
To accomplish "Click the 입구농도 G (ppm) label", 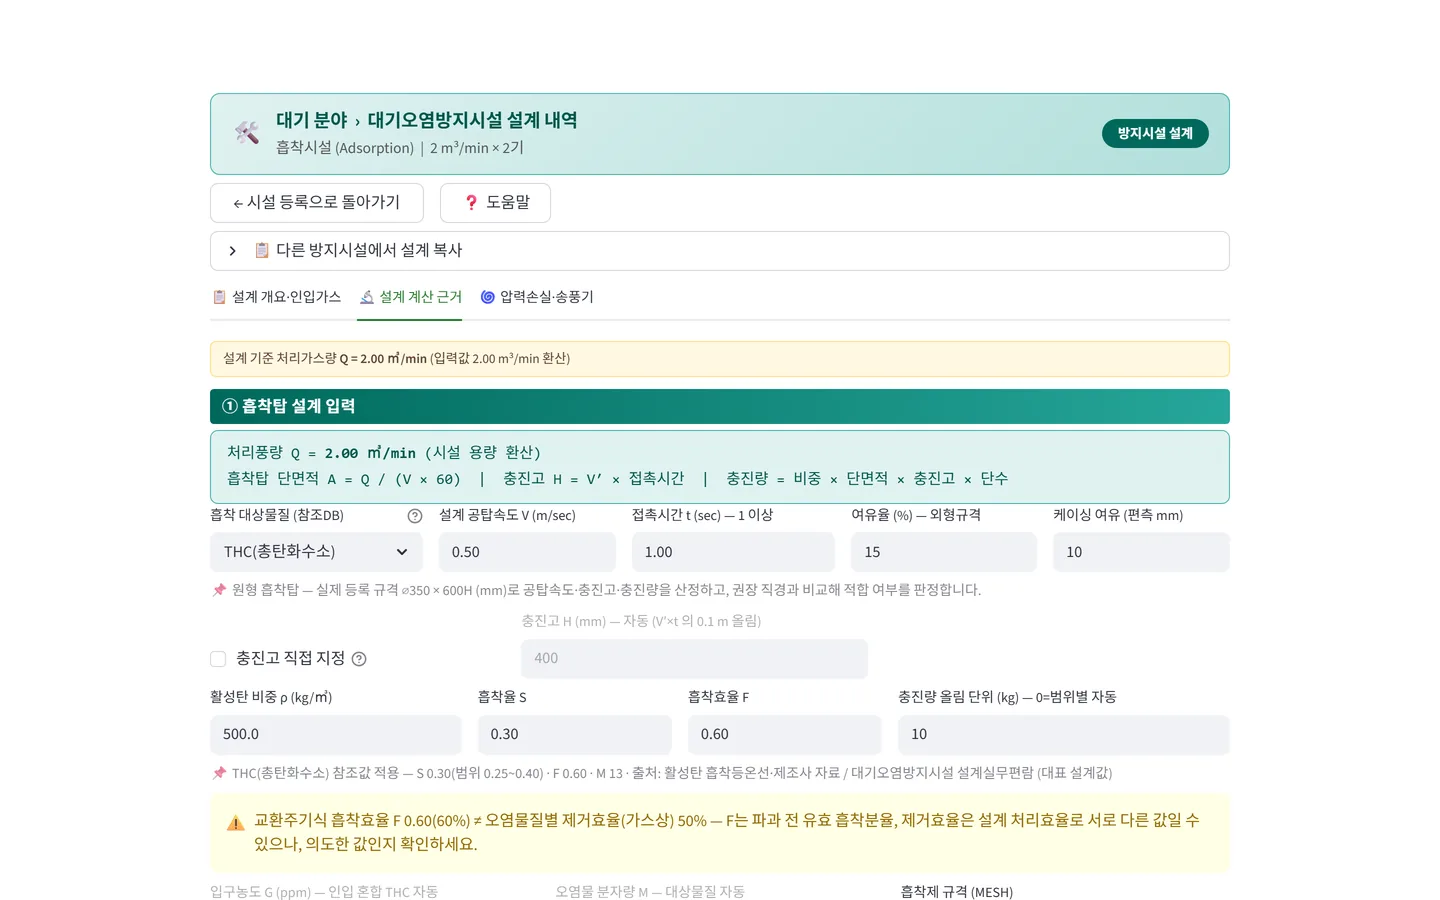I will pos(324,892).
